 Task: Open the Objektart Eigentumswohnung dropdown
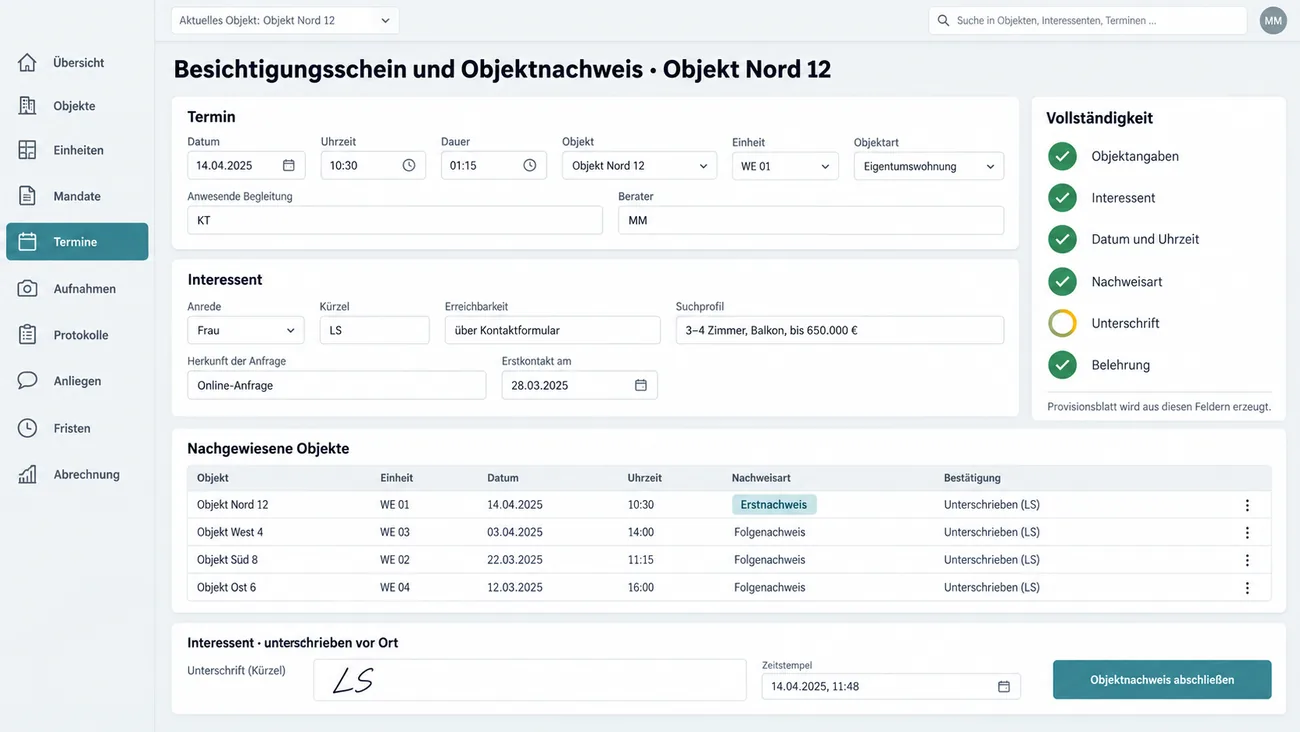pos(929,165)
